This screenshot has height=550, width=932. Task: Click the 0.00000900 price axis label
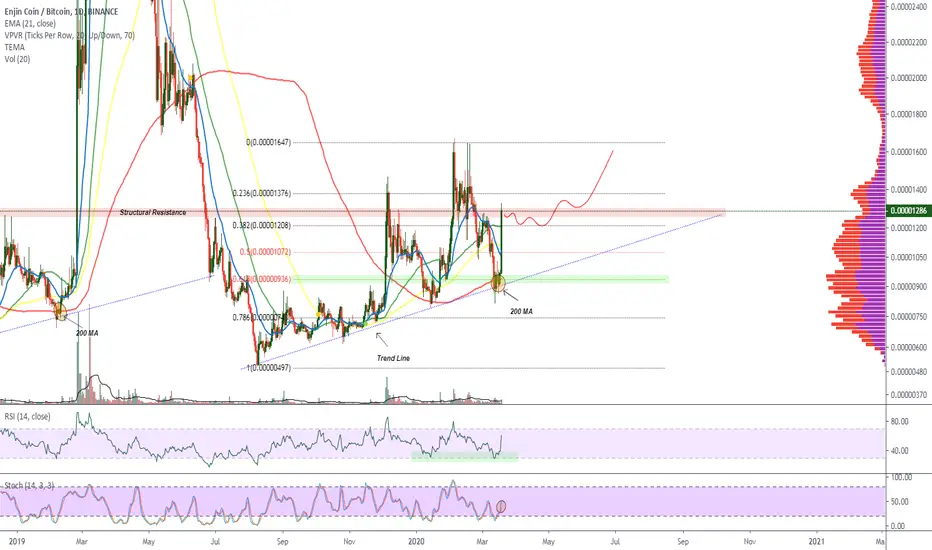click(909, 287)
